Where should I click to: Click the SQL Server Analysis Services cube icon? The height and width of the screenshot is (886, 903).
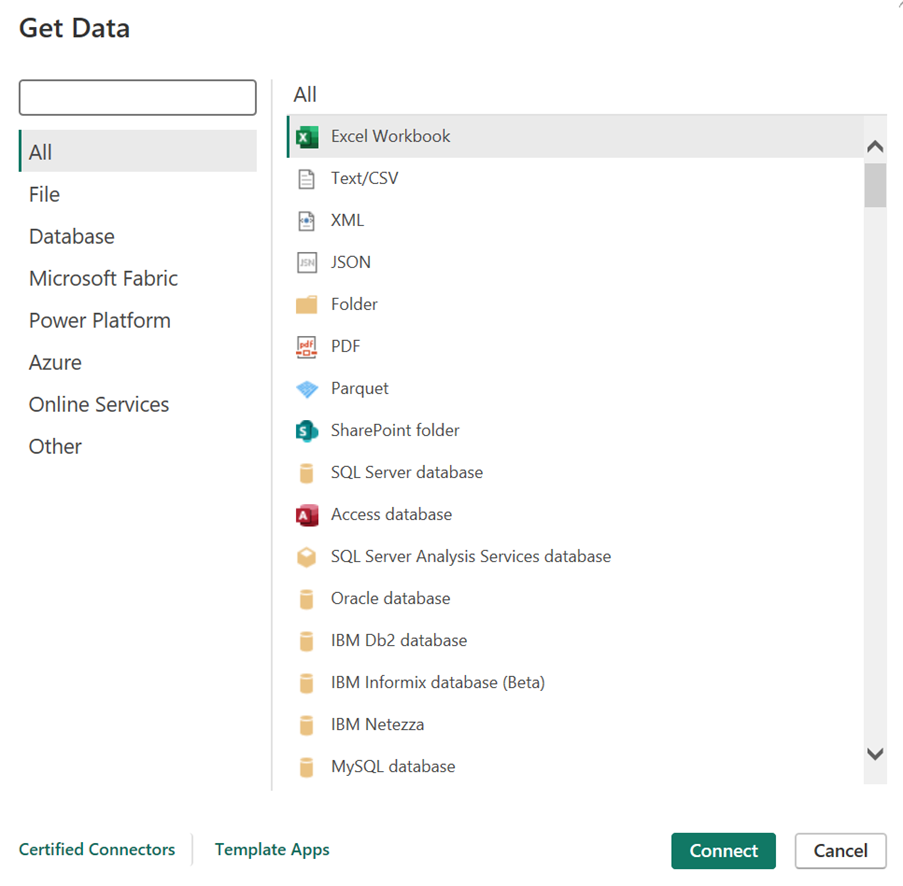tap(307, 557)
